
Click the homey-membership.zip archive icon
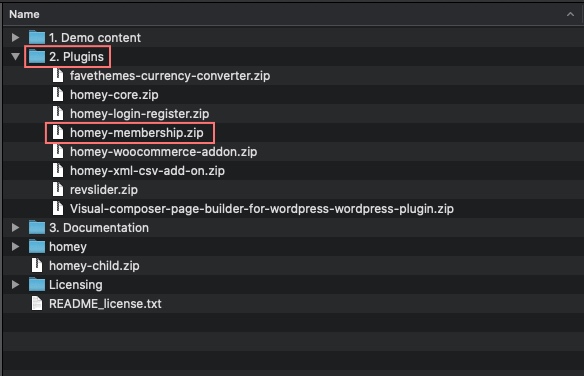click(x=58, y=133)
